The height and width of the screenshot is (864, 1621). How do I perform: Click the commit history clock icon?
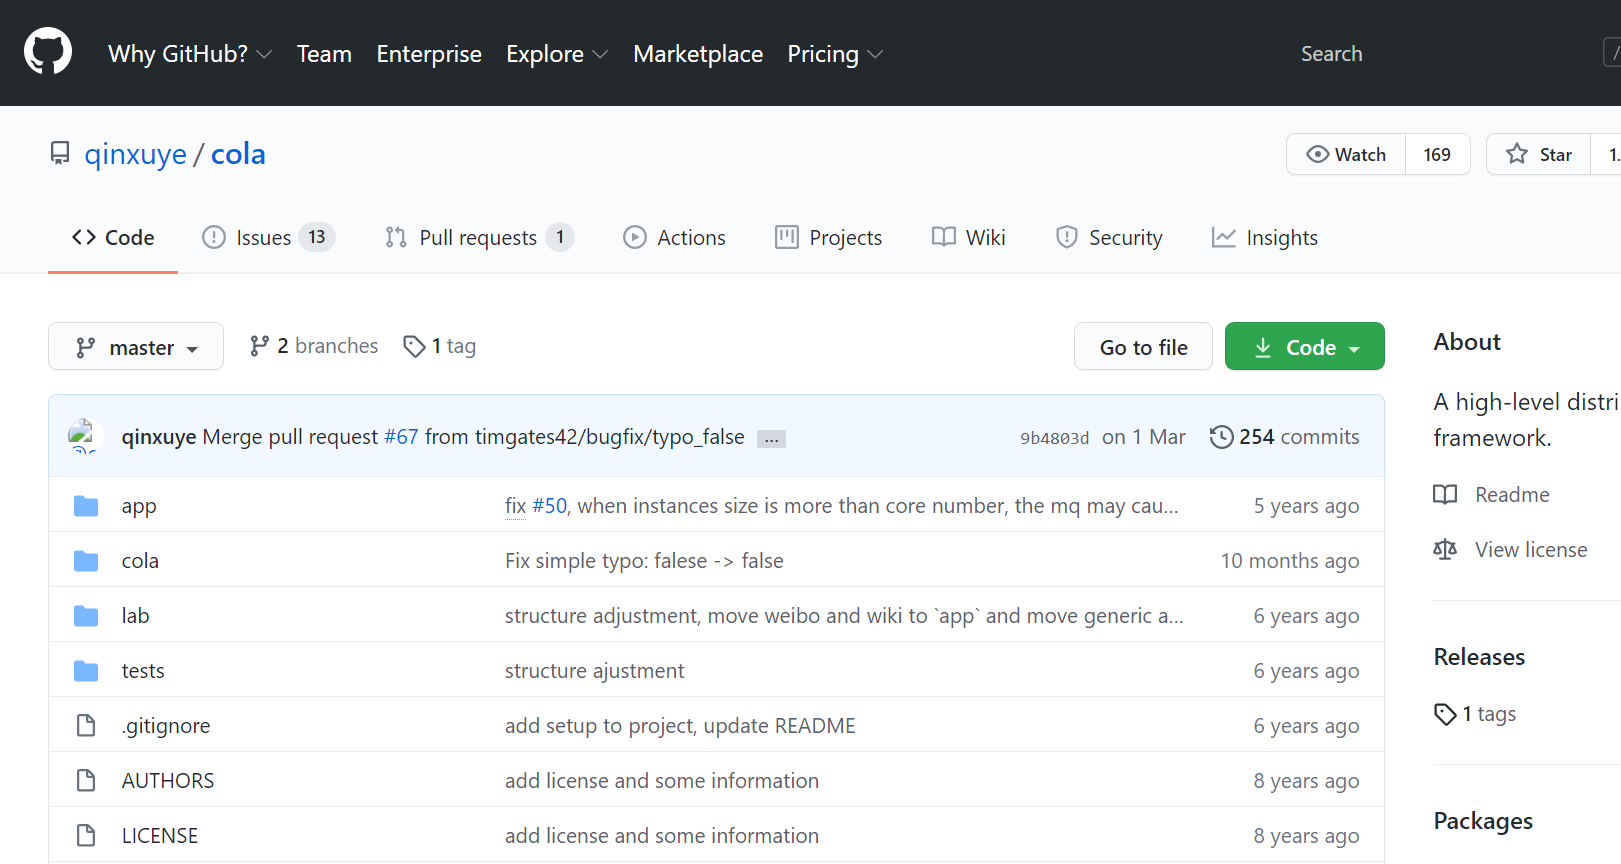click(x=1221, y=437)
